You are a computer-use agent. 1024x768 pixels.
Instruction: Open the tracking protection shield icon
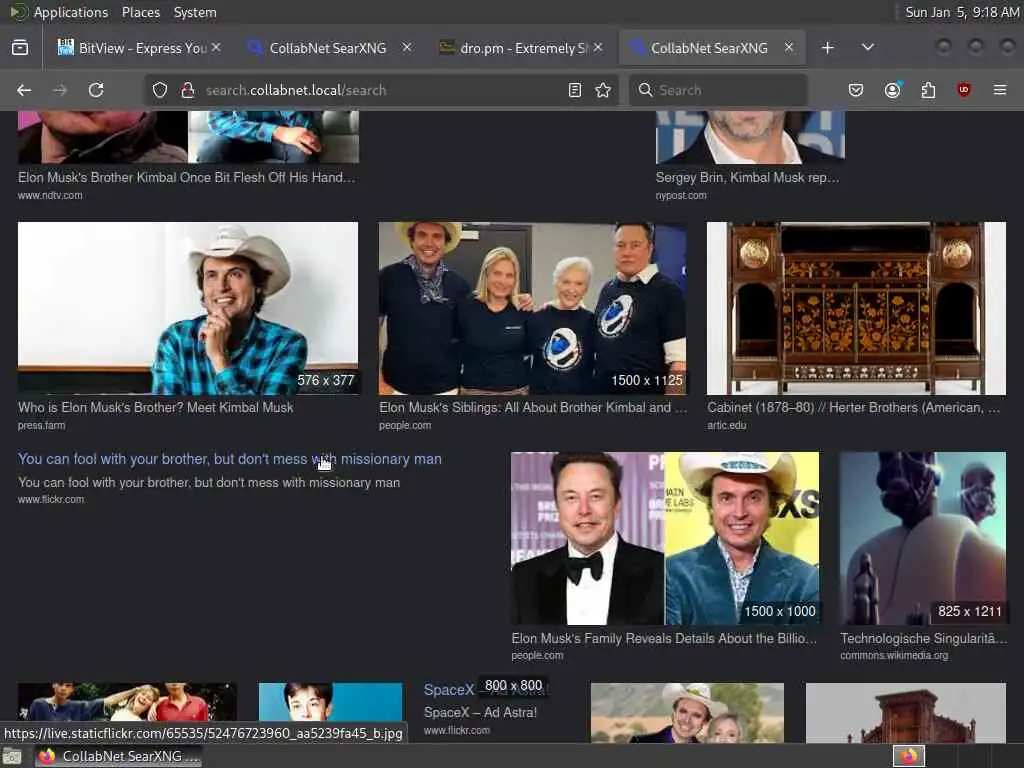click(x=160, y=90)
